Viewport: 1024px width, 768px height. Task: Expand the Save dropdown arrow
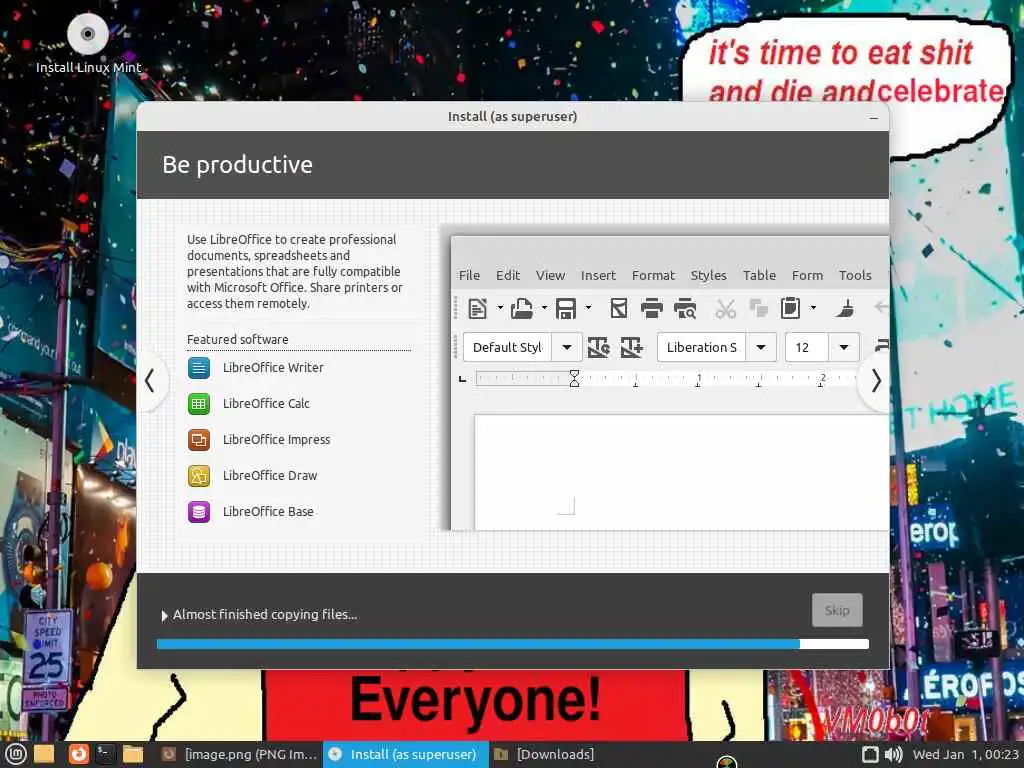click(588, 307)
